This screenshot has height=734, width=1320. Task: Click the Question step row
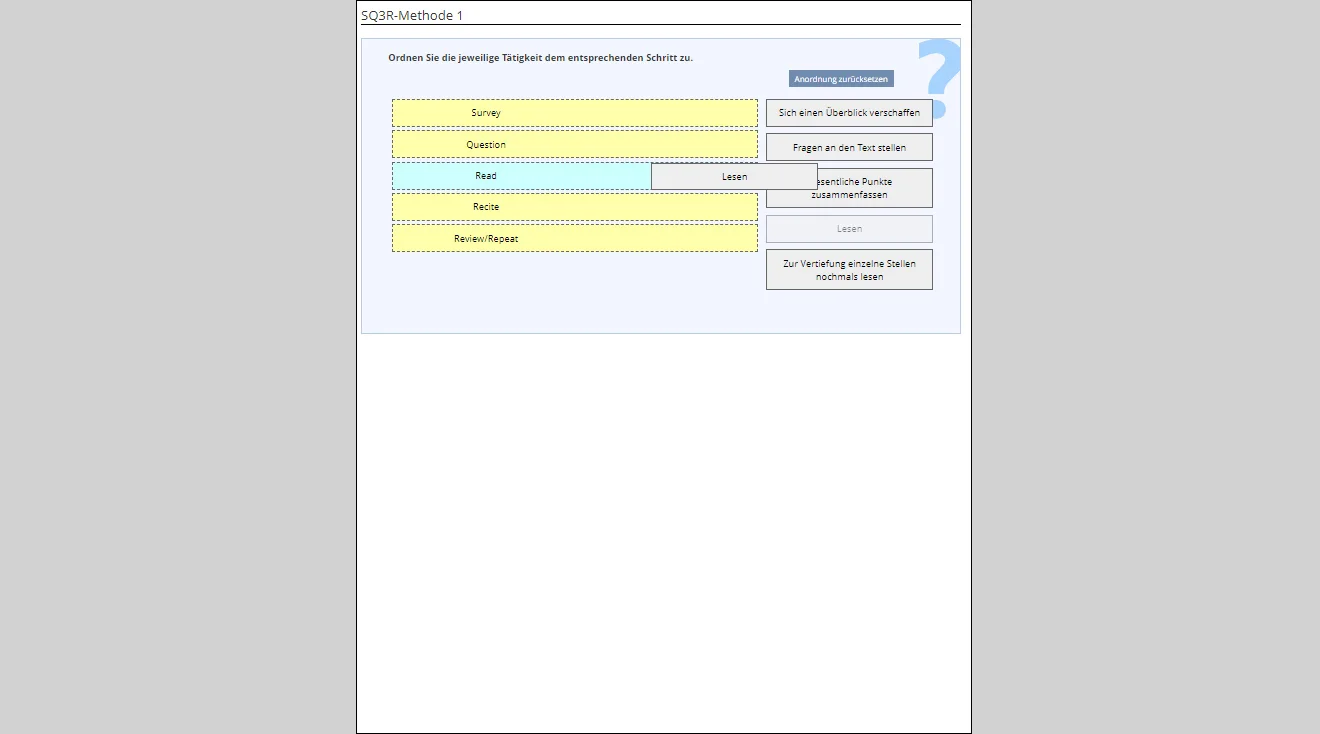574,145
